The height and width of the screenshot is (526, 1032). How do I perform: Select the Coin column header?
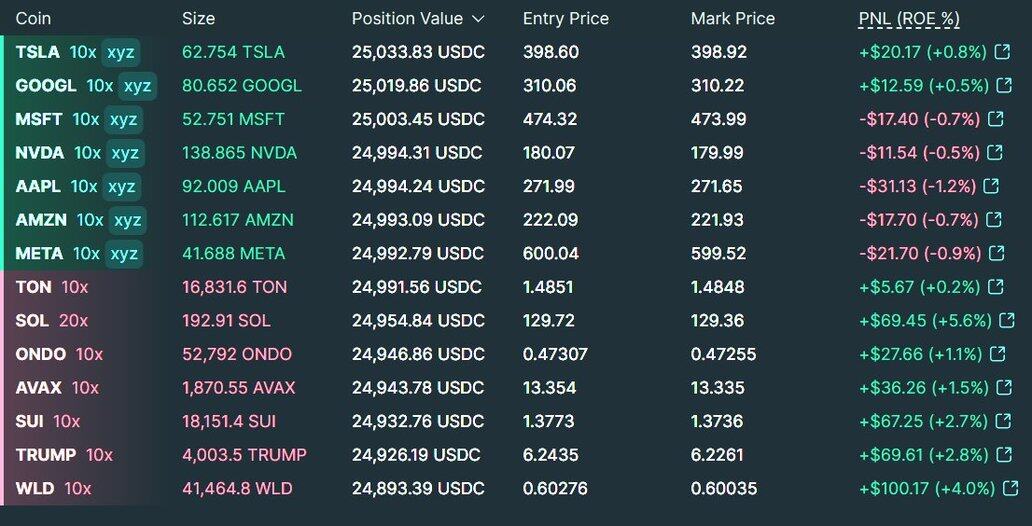33,19
